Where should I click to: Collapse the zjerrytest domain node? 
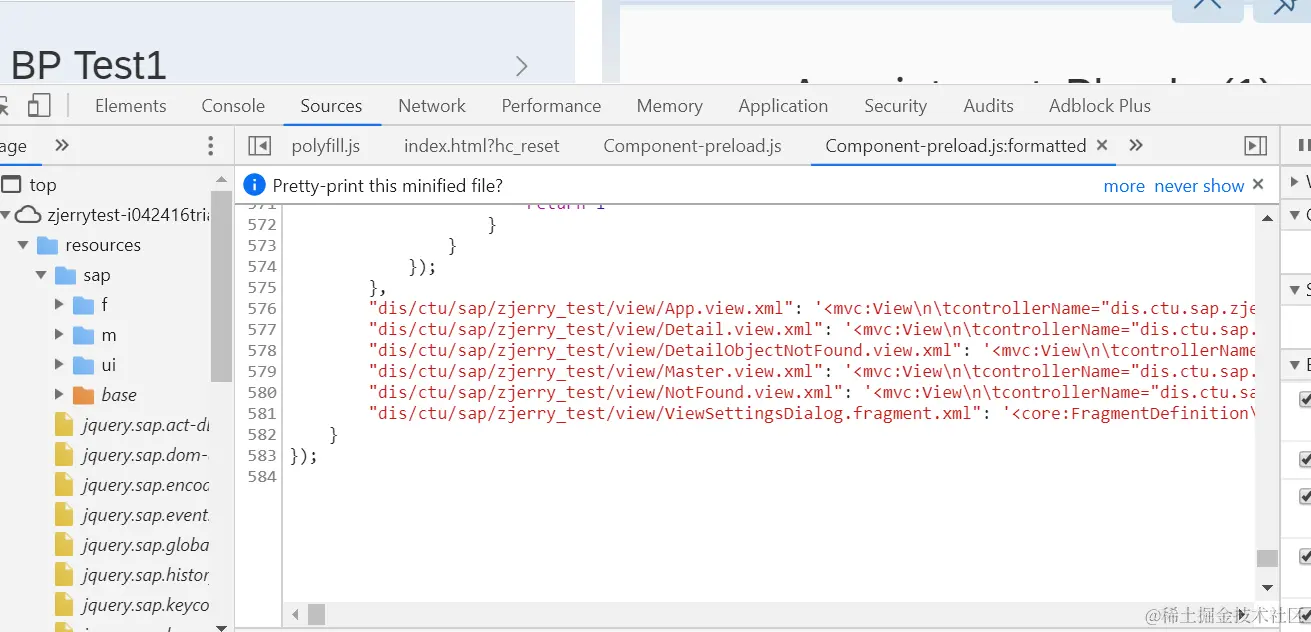click(x=5, y=215)
